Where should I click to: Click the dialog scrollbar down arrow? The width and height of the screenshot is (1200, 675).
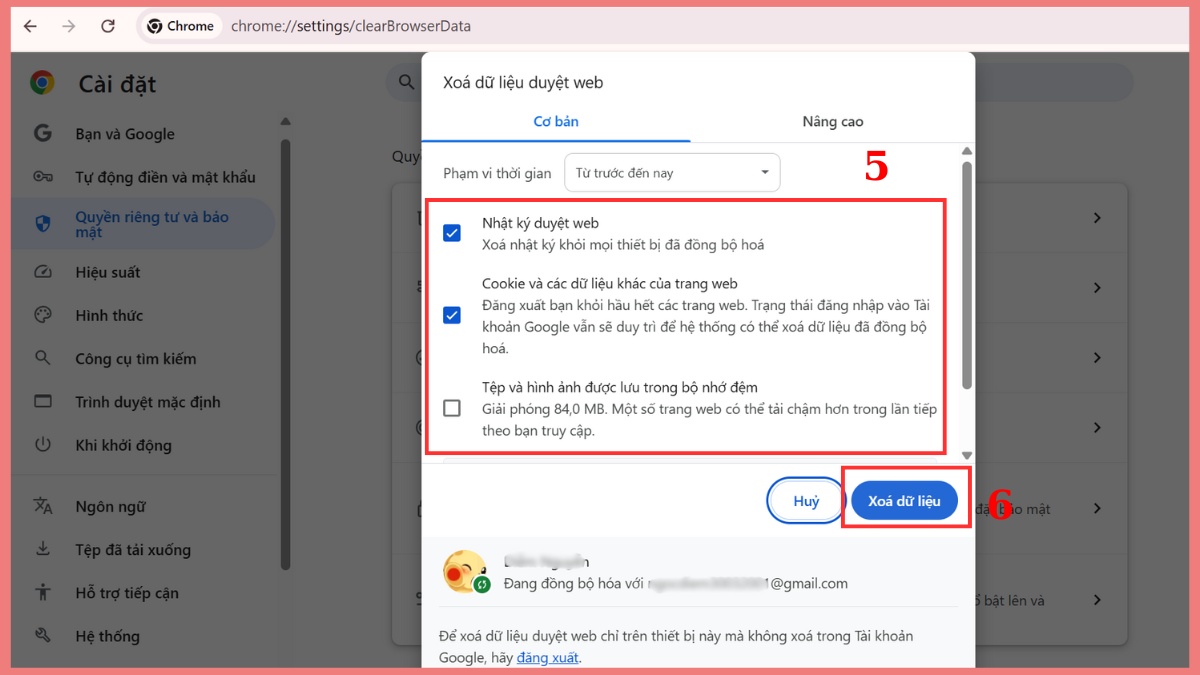[966, 455]
